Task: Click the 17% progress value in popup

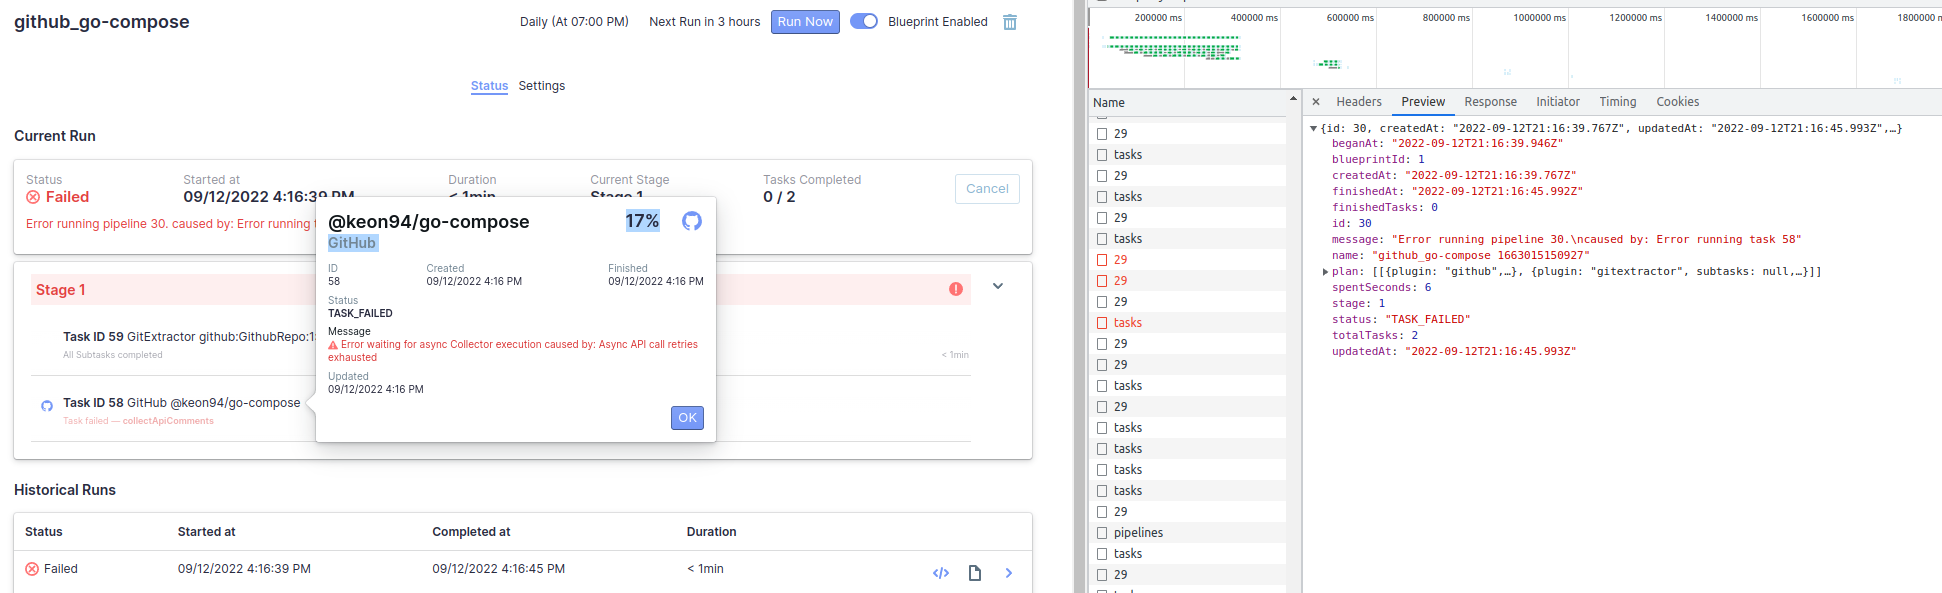Action: click(642, 221)
